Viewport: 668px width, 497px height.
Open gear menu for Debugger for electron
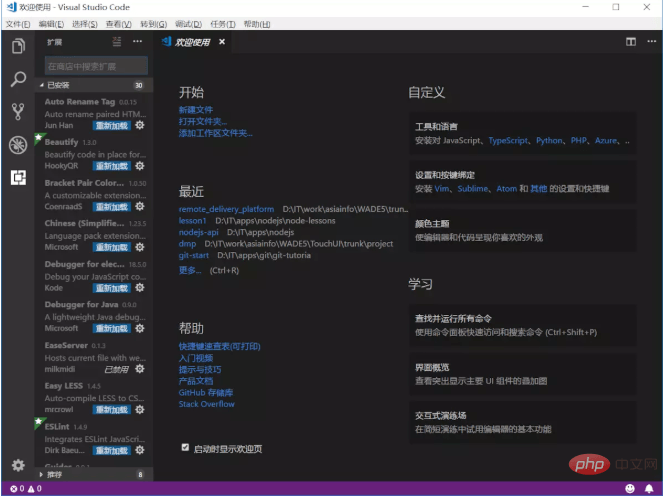140,287
